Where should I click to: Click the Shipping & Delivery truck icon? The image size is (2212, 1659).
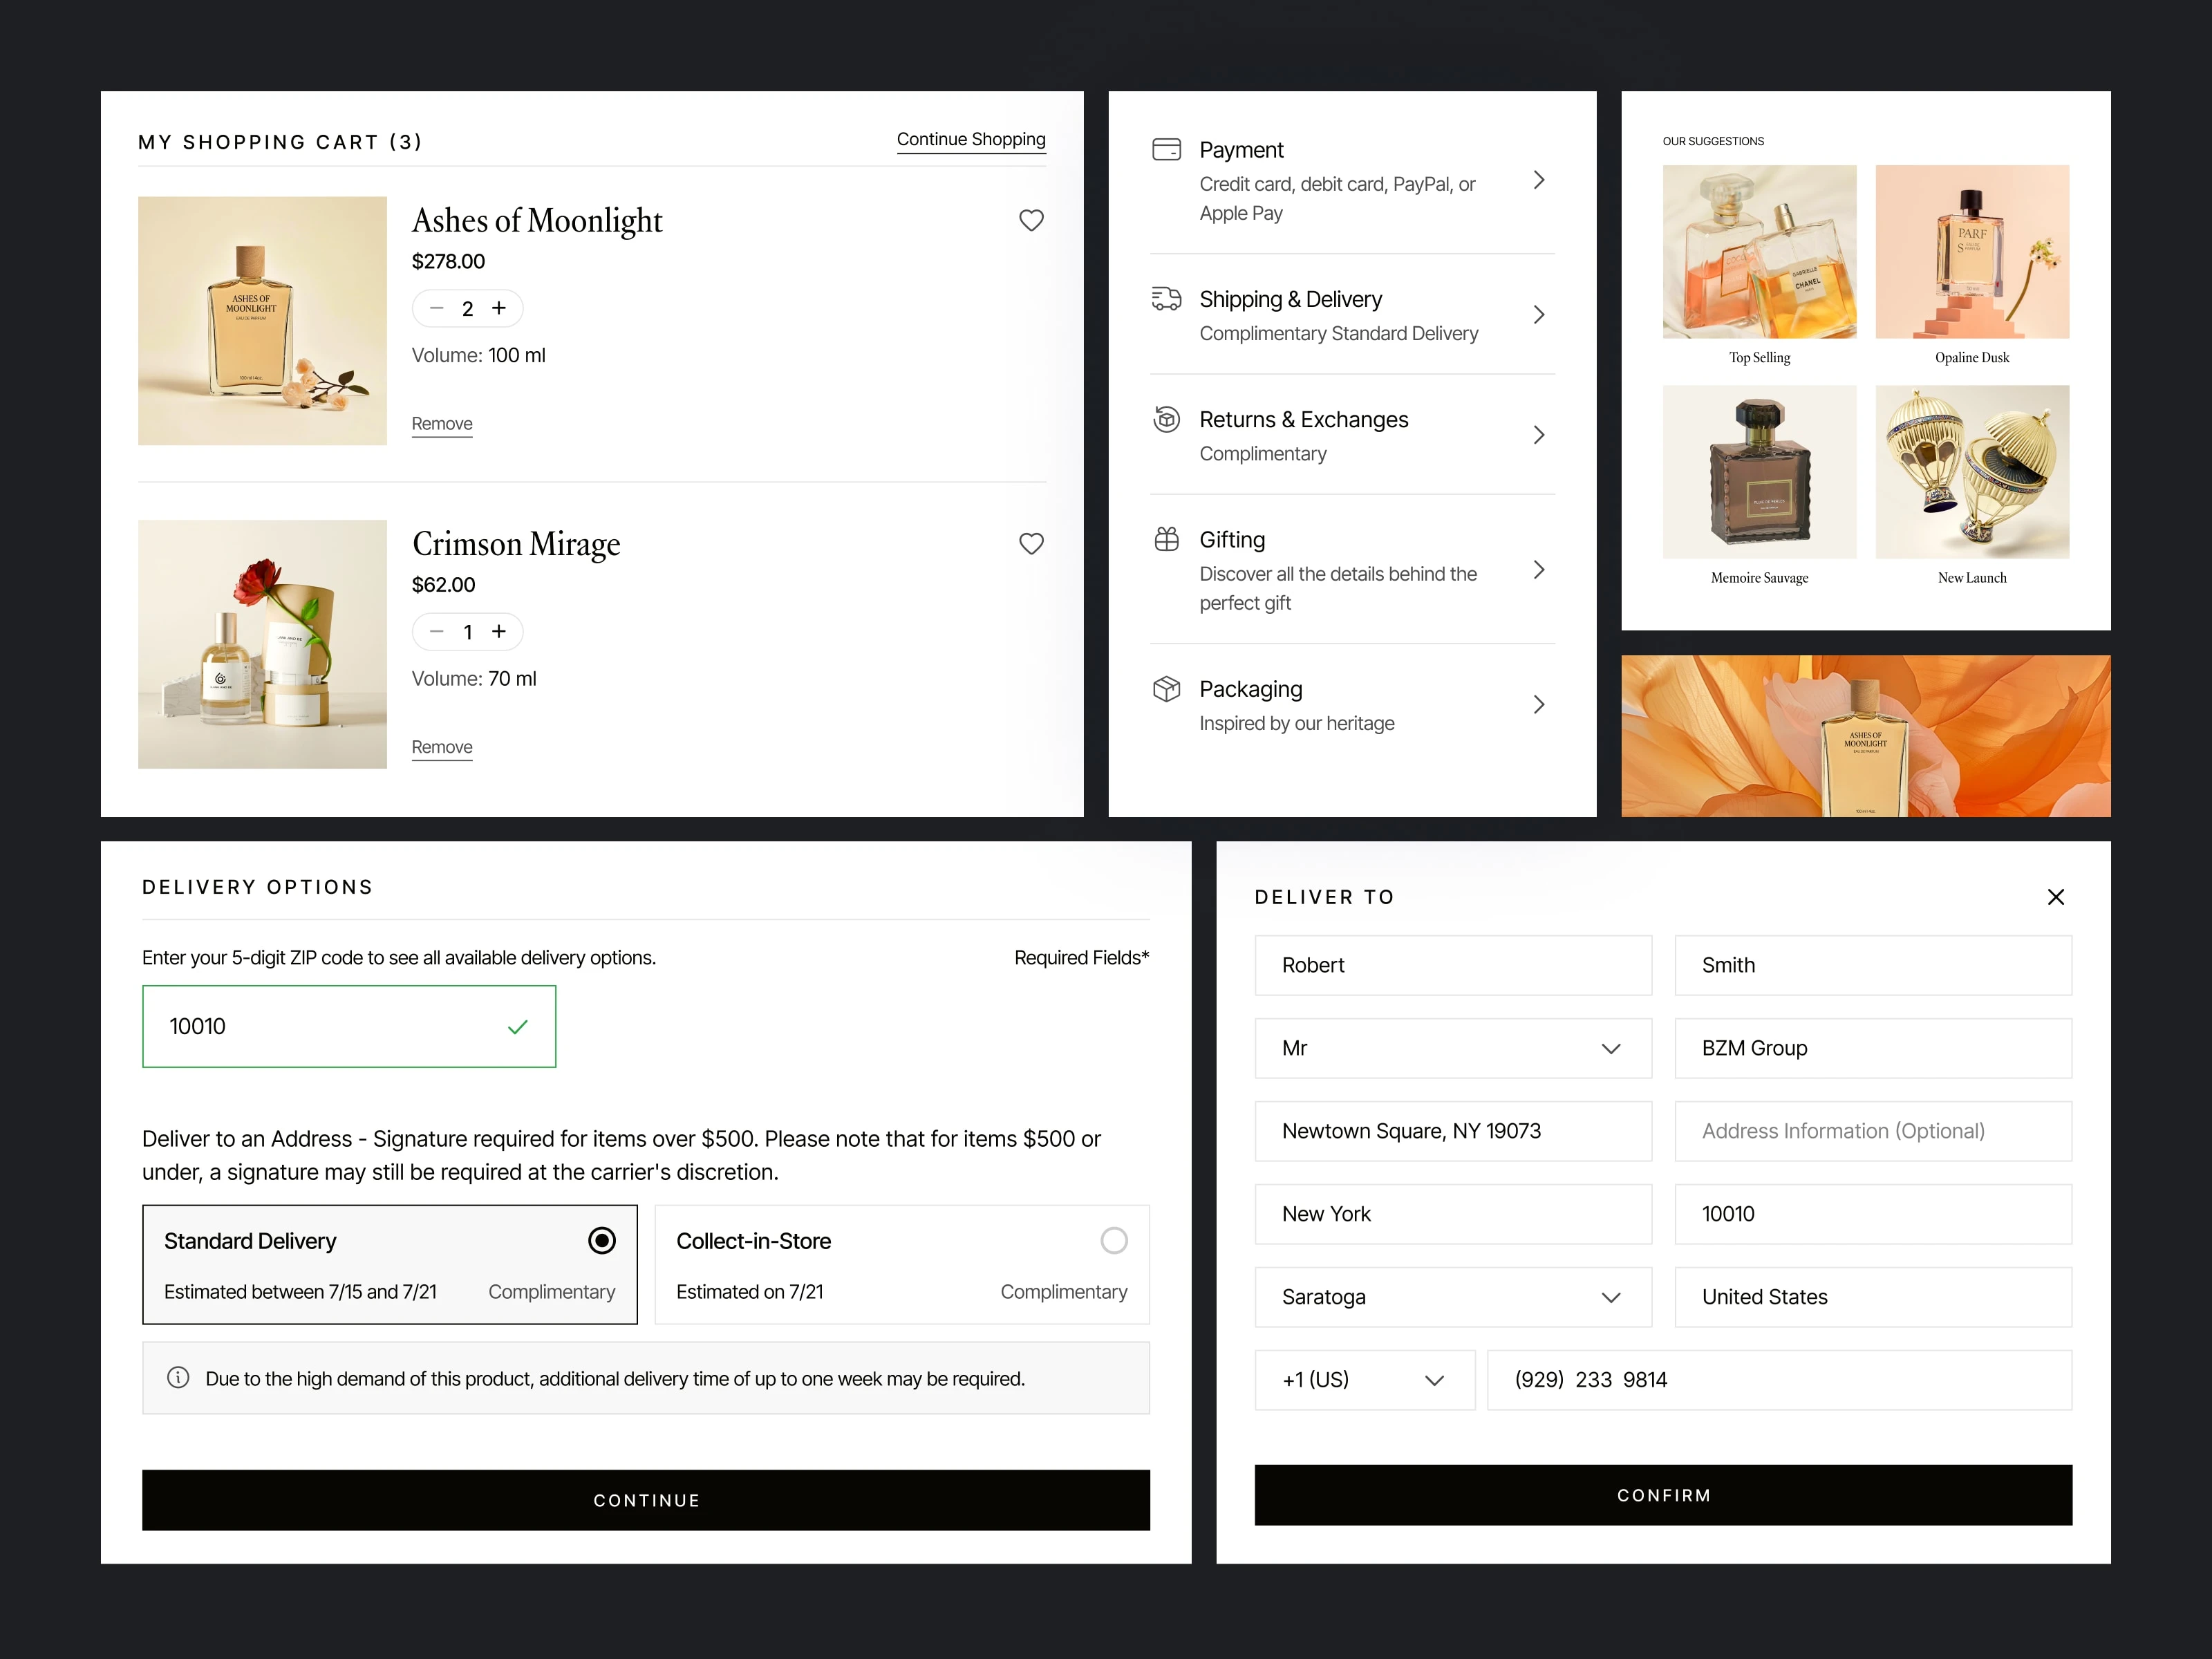pyautogui.click(x=1166, y=298)
